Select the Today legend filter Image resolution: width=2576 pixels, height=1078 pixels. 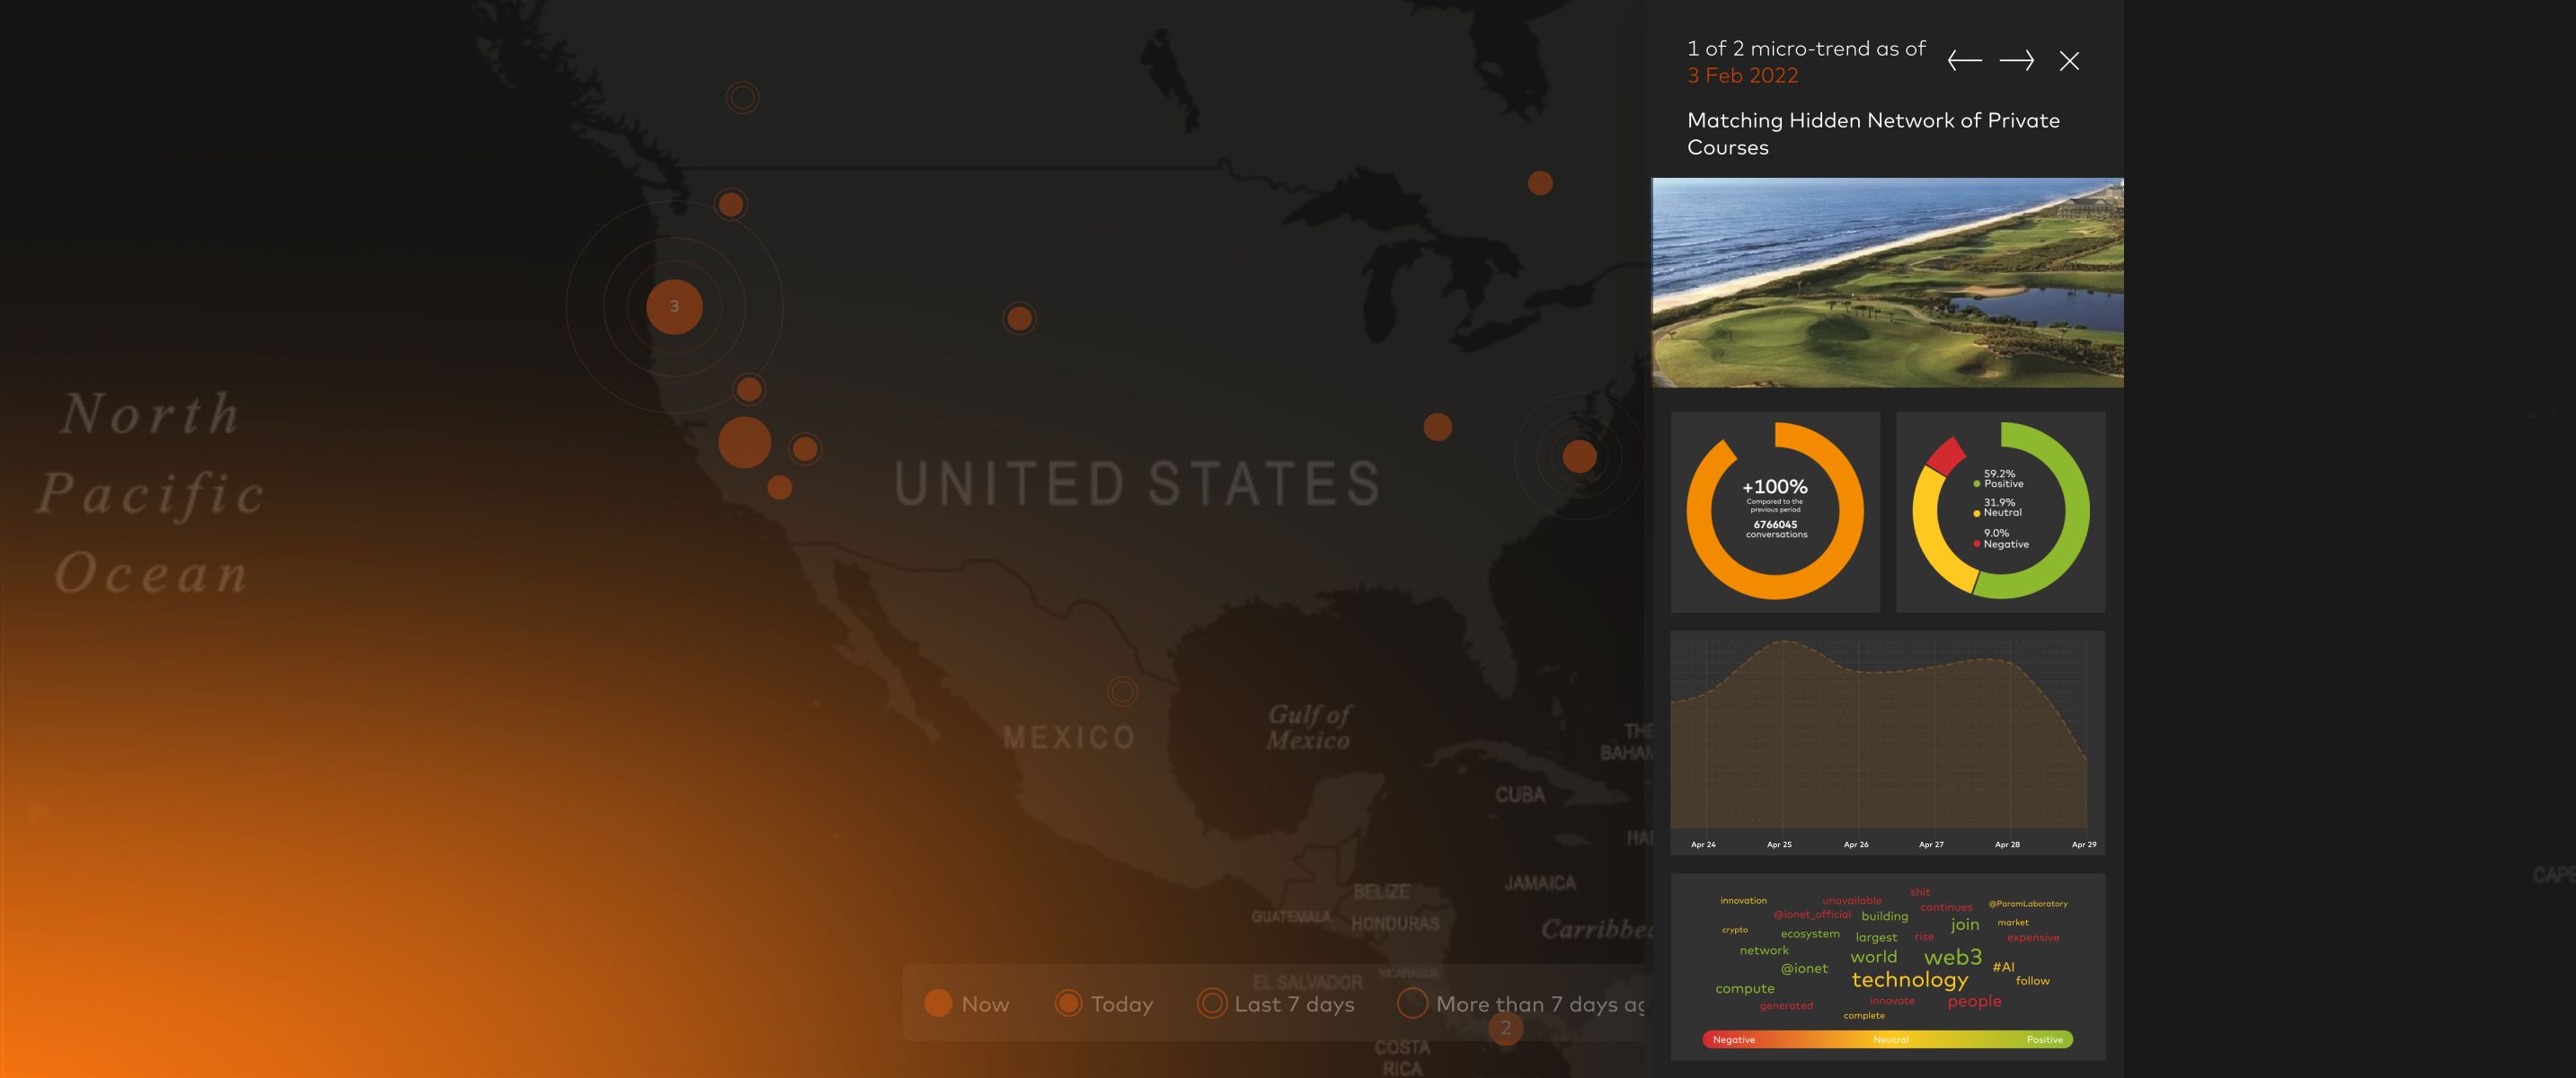coord(1104,1004)
